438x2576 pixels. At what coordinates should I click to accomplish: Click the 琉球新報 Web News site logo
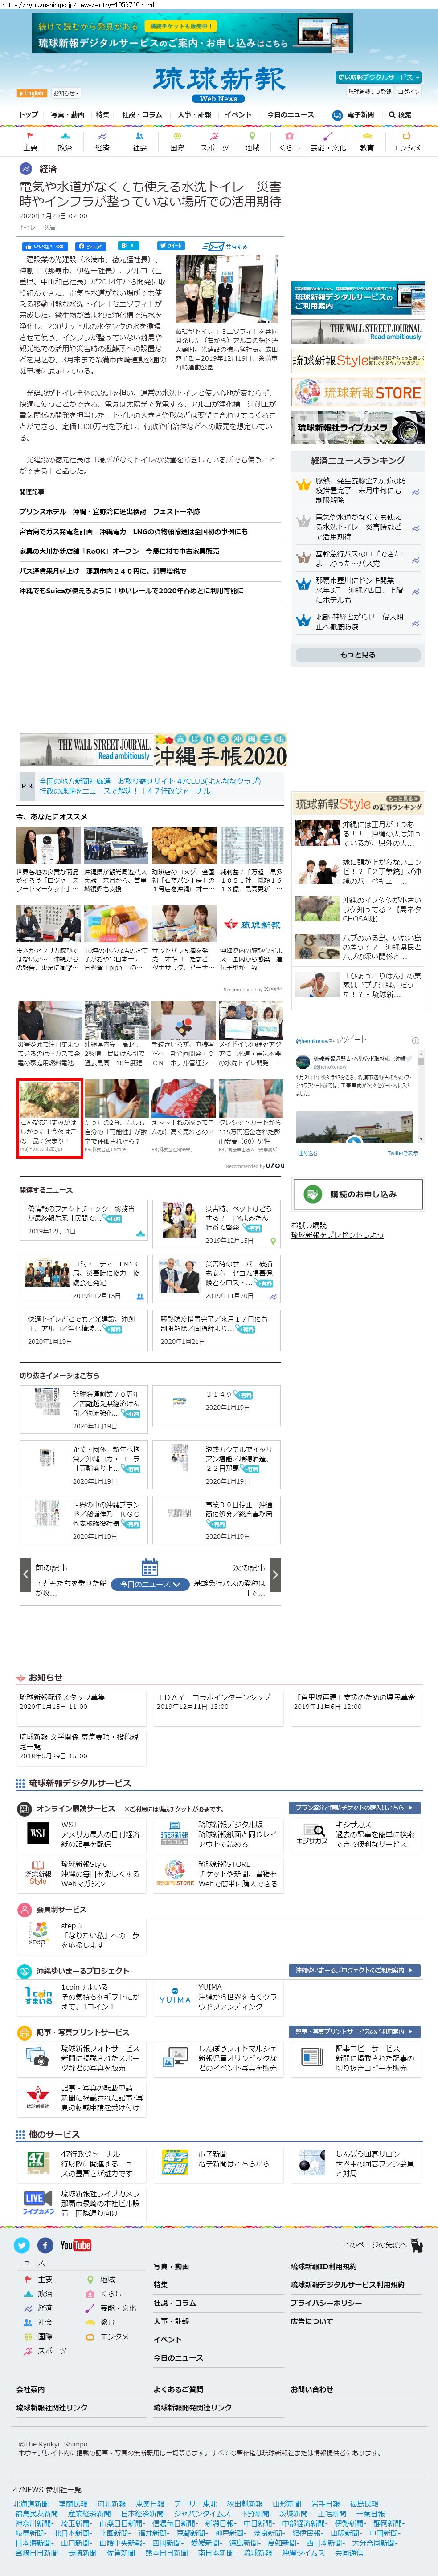click(219, 84)
